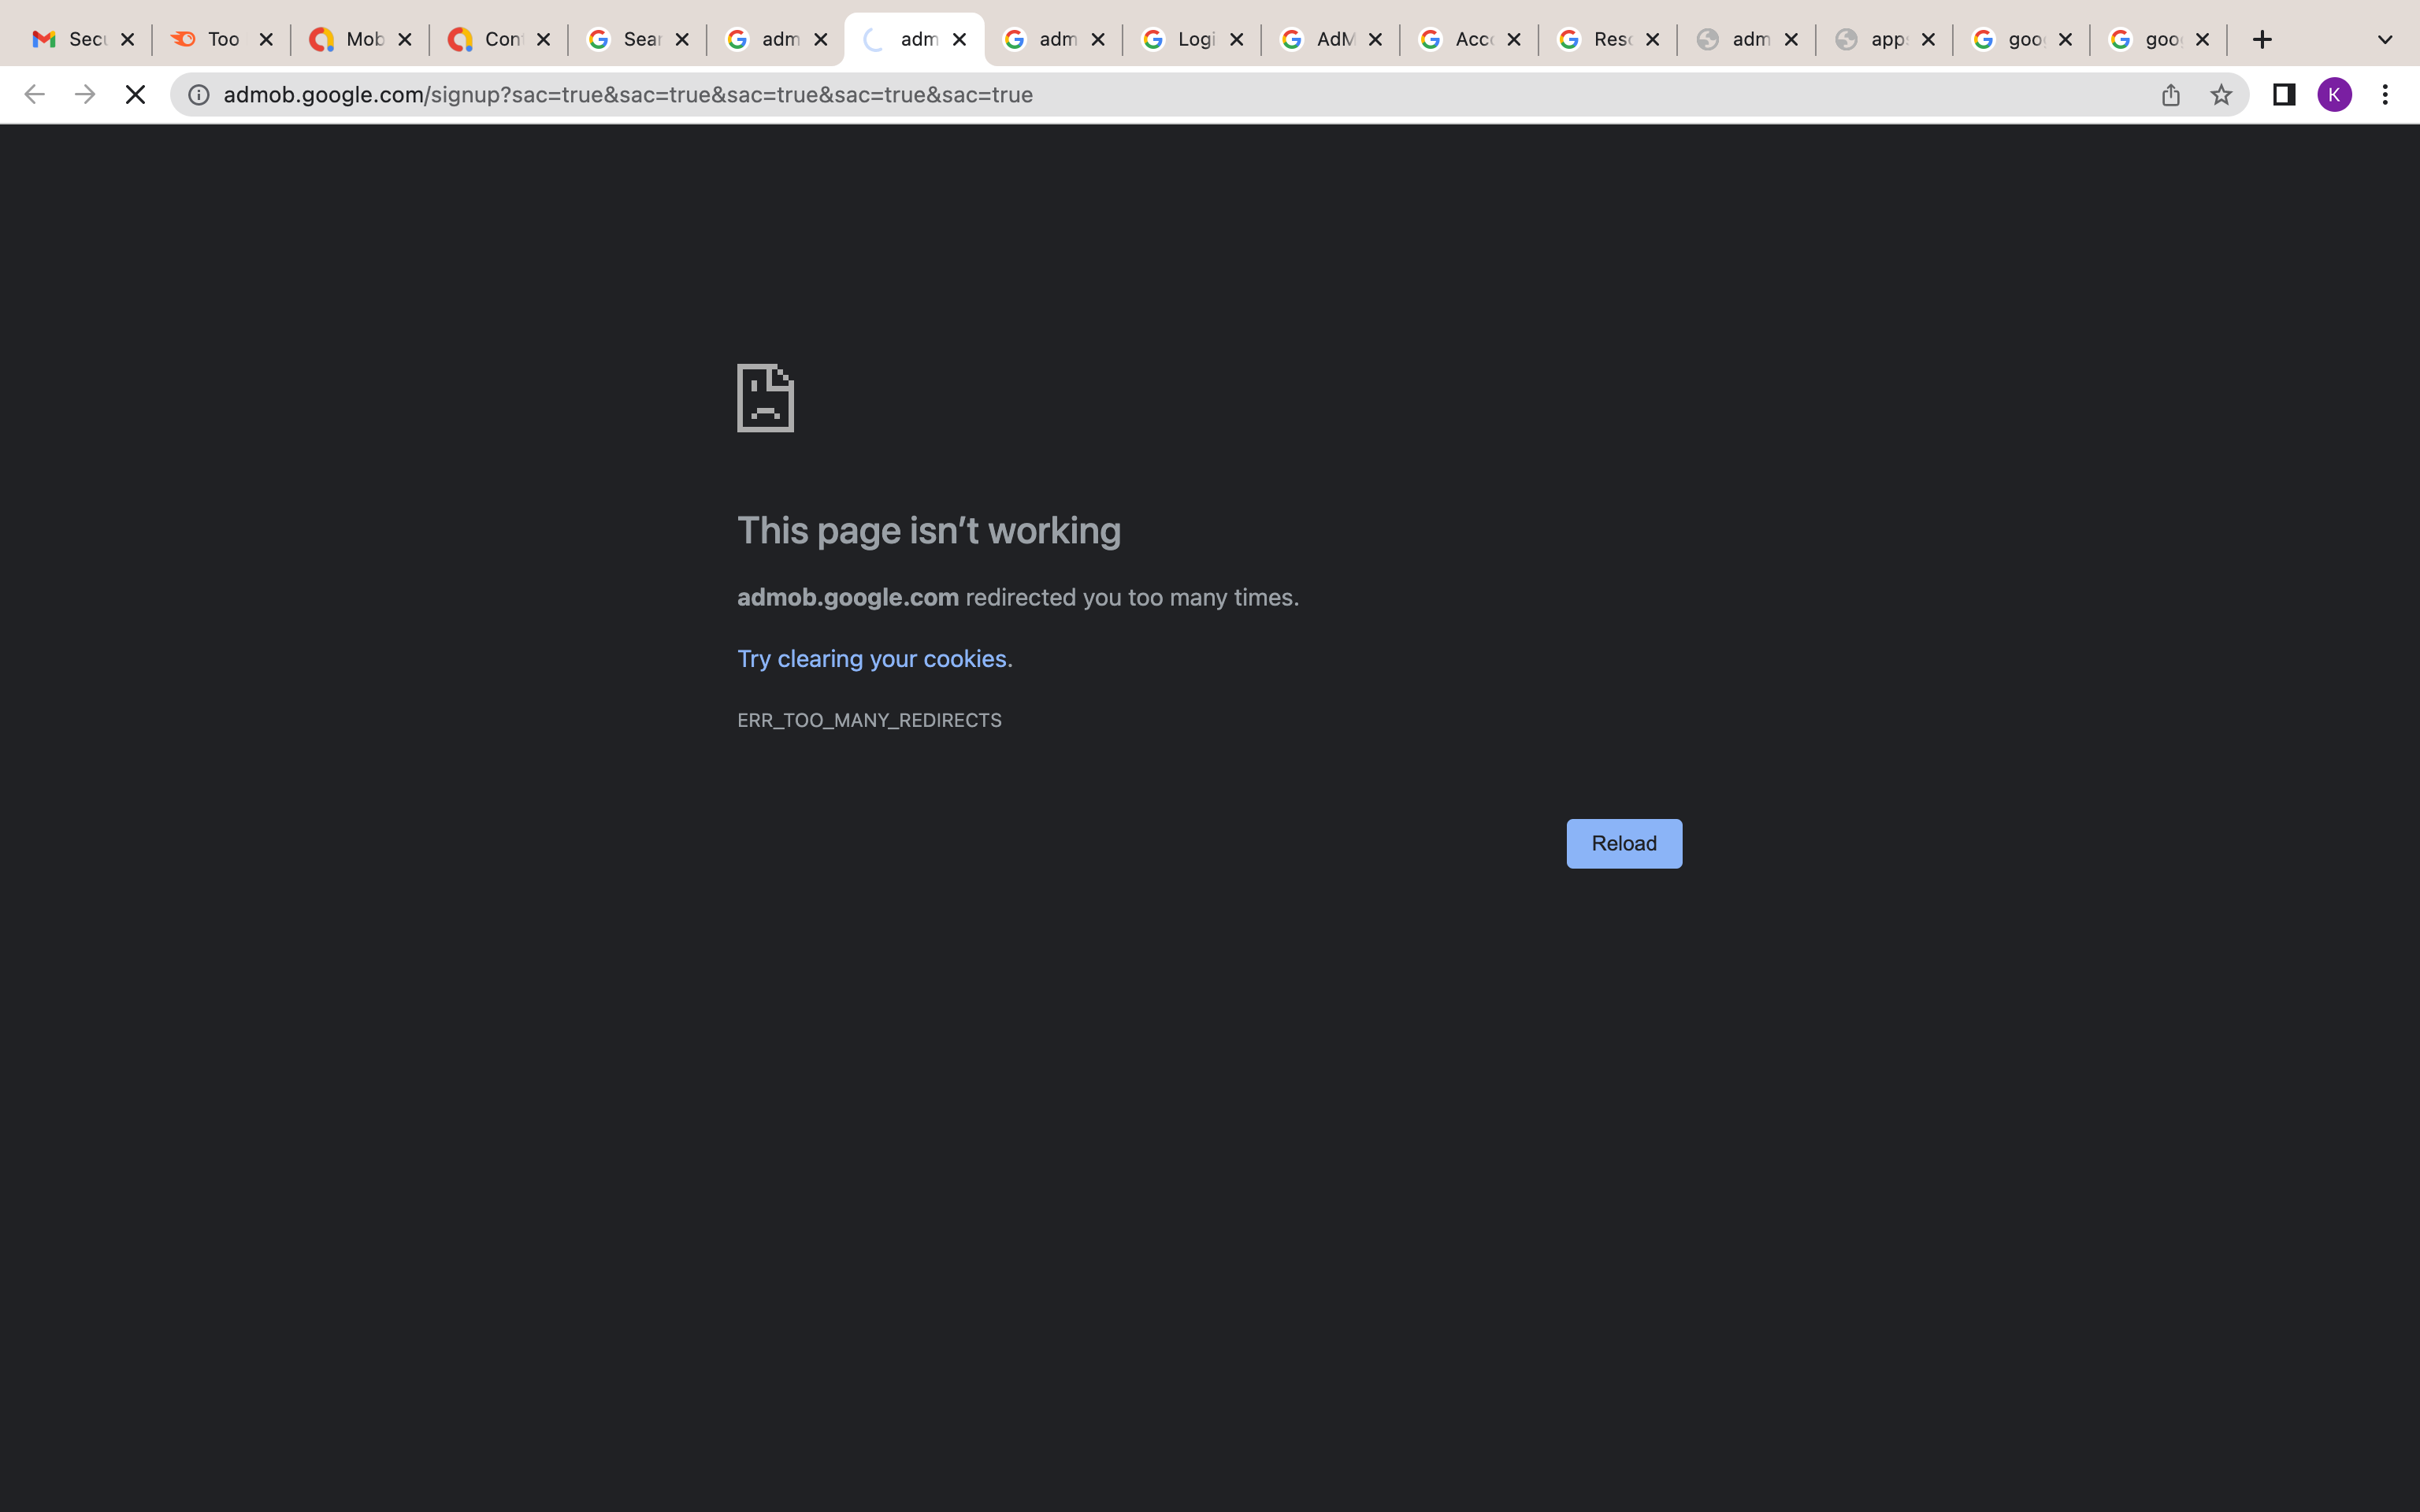Click the forward navigation arrow

[x=85, y=95]
